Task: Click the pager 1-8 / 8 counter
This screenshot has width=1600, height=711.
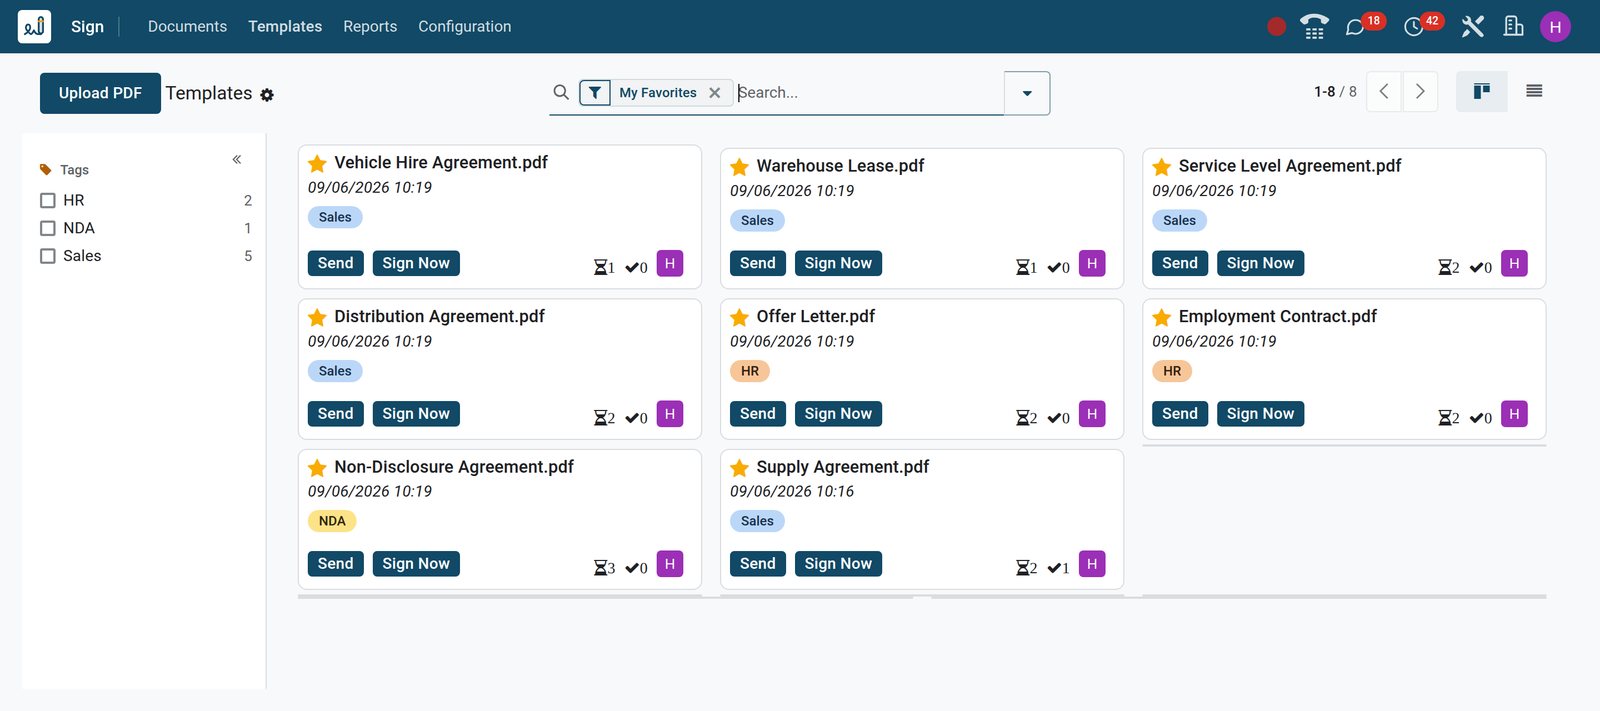Action: [x=1335, y=92]
